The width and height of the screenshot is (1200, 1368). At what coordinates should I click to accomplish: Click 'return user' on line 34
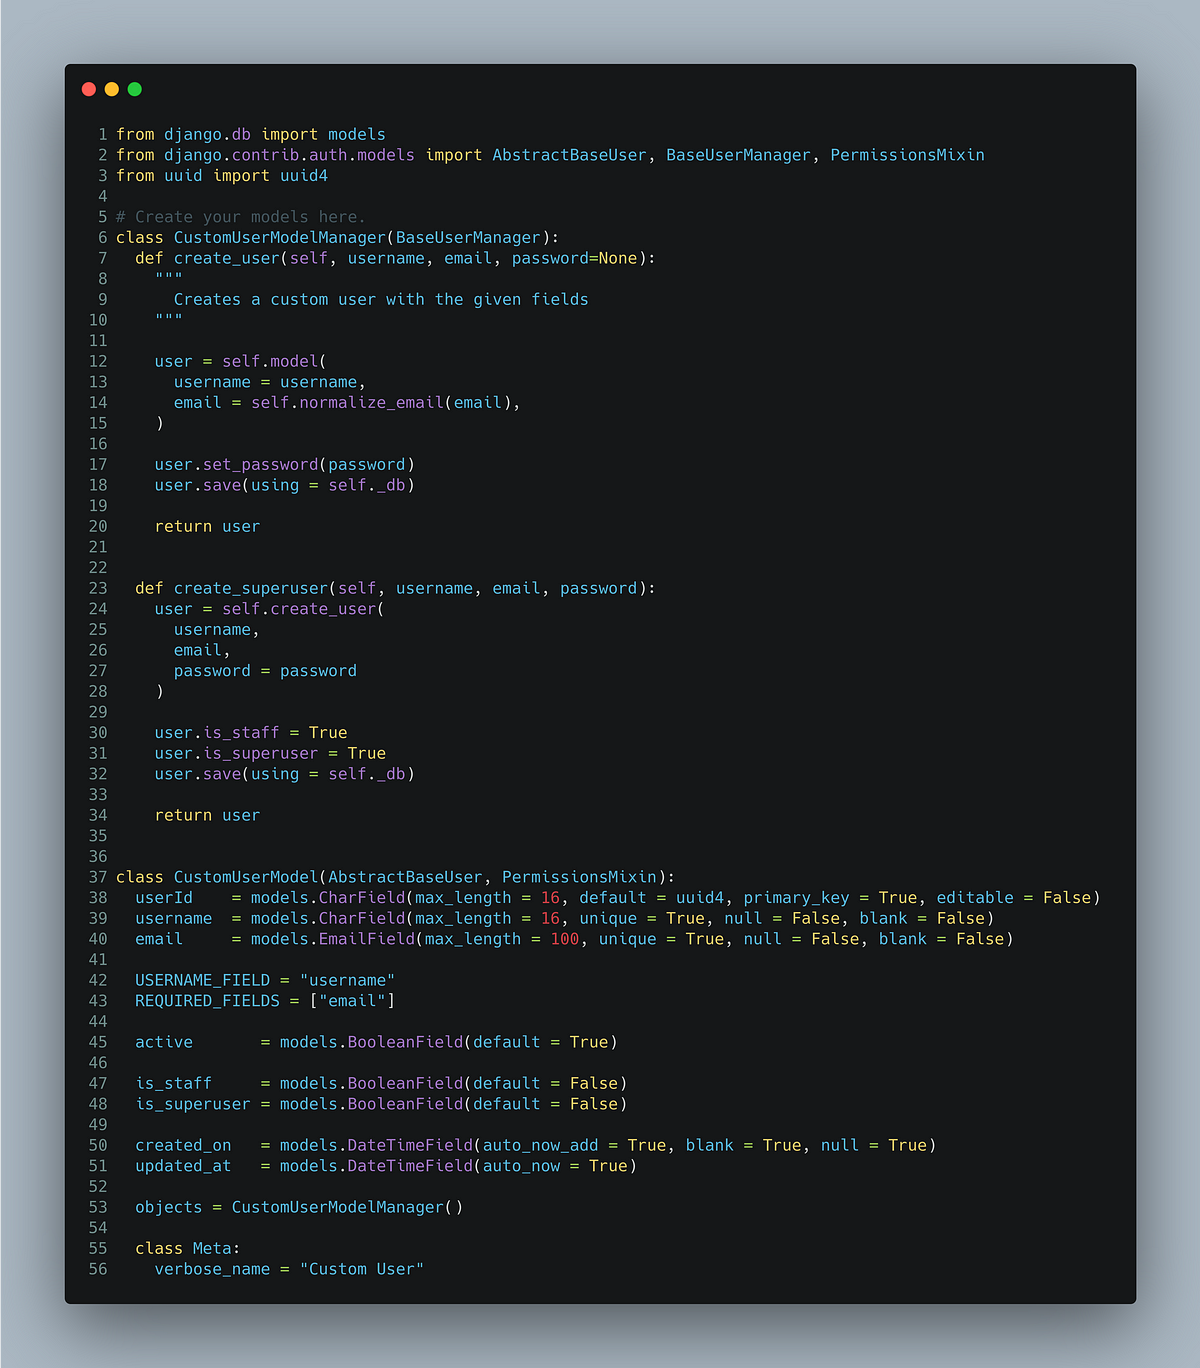click(x=207, y=816)
